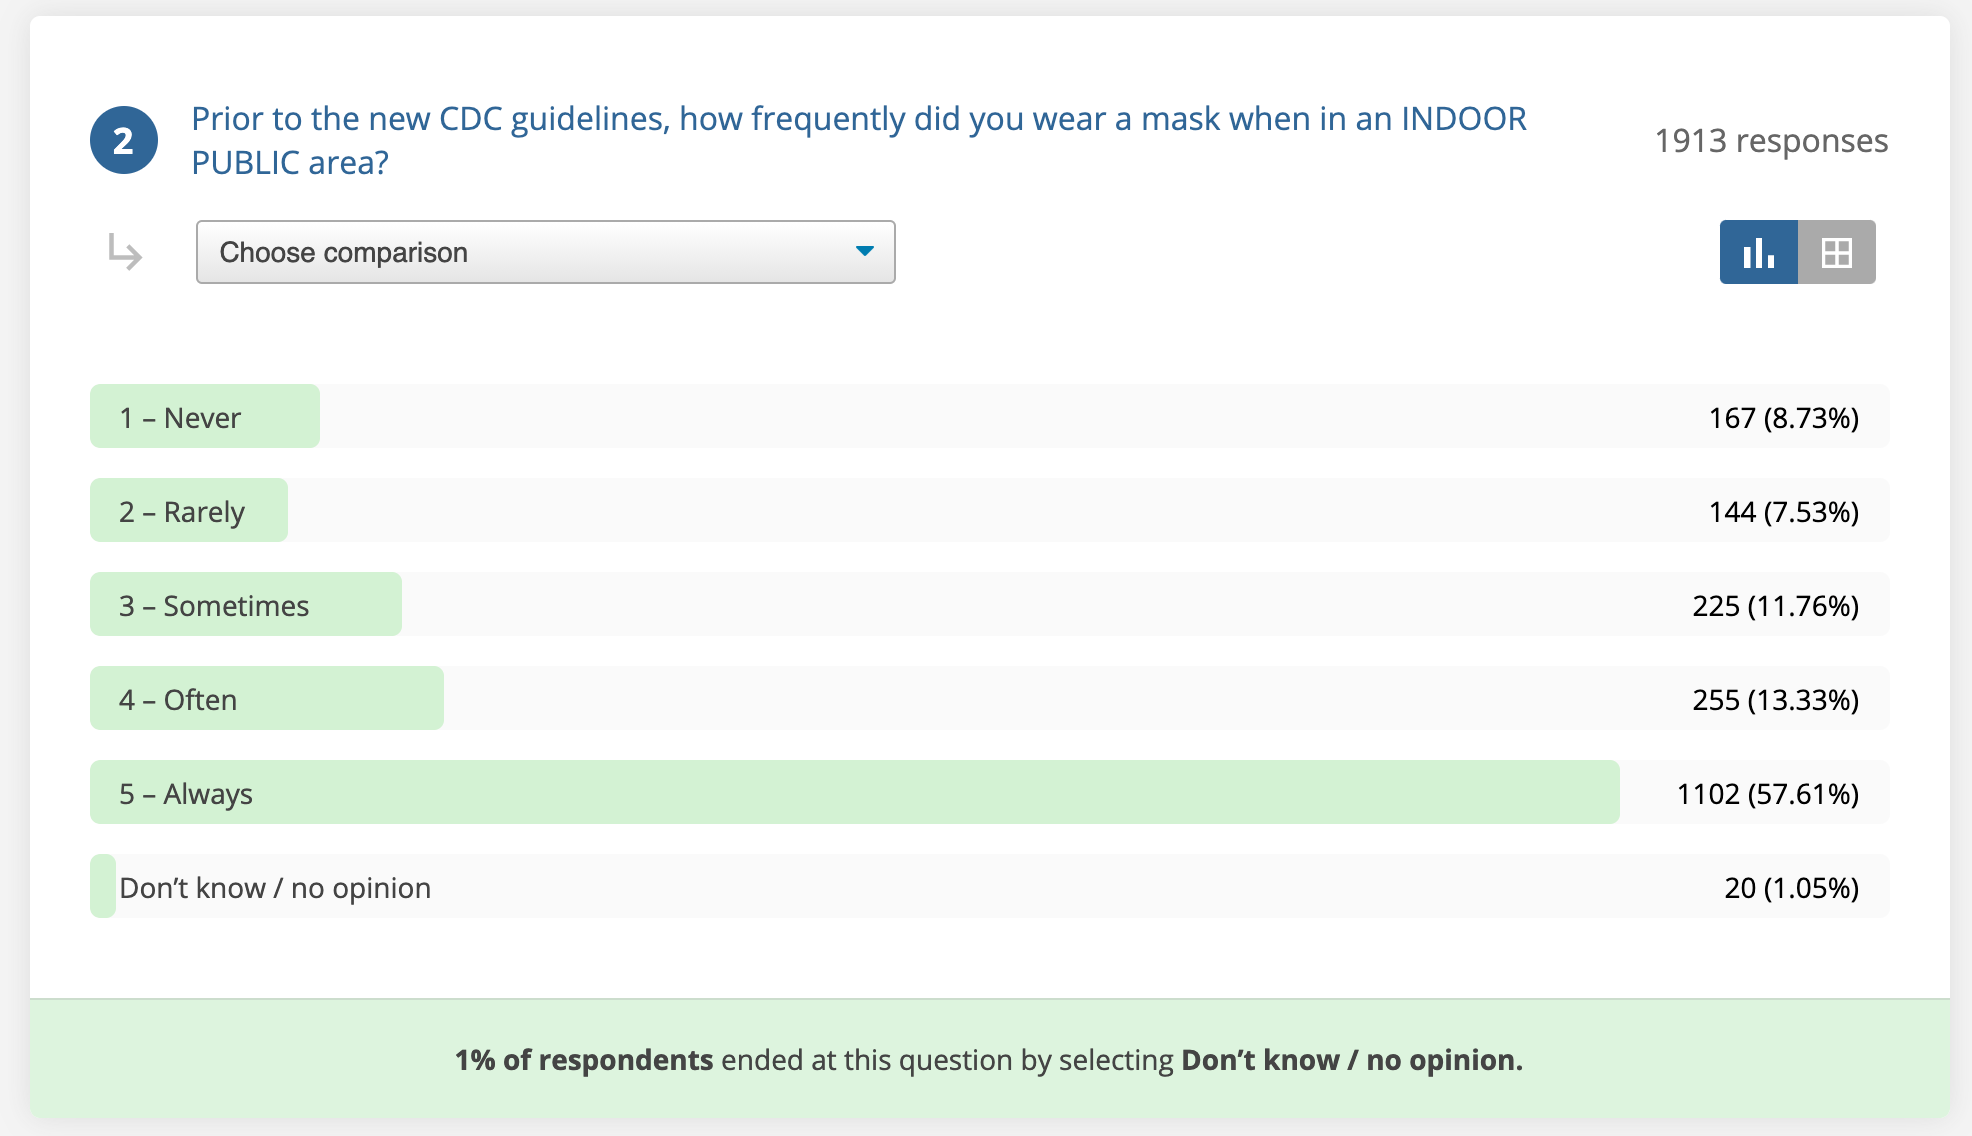This screenshot has width=1972, height=1136.
Task: Click the 1913 responses count
Action: (1771, 141)
